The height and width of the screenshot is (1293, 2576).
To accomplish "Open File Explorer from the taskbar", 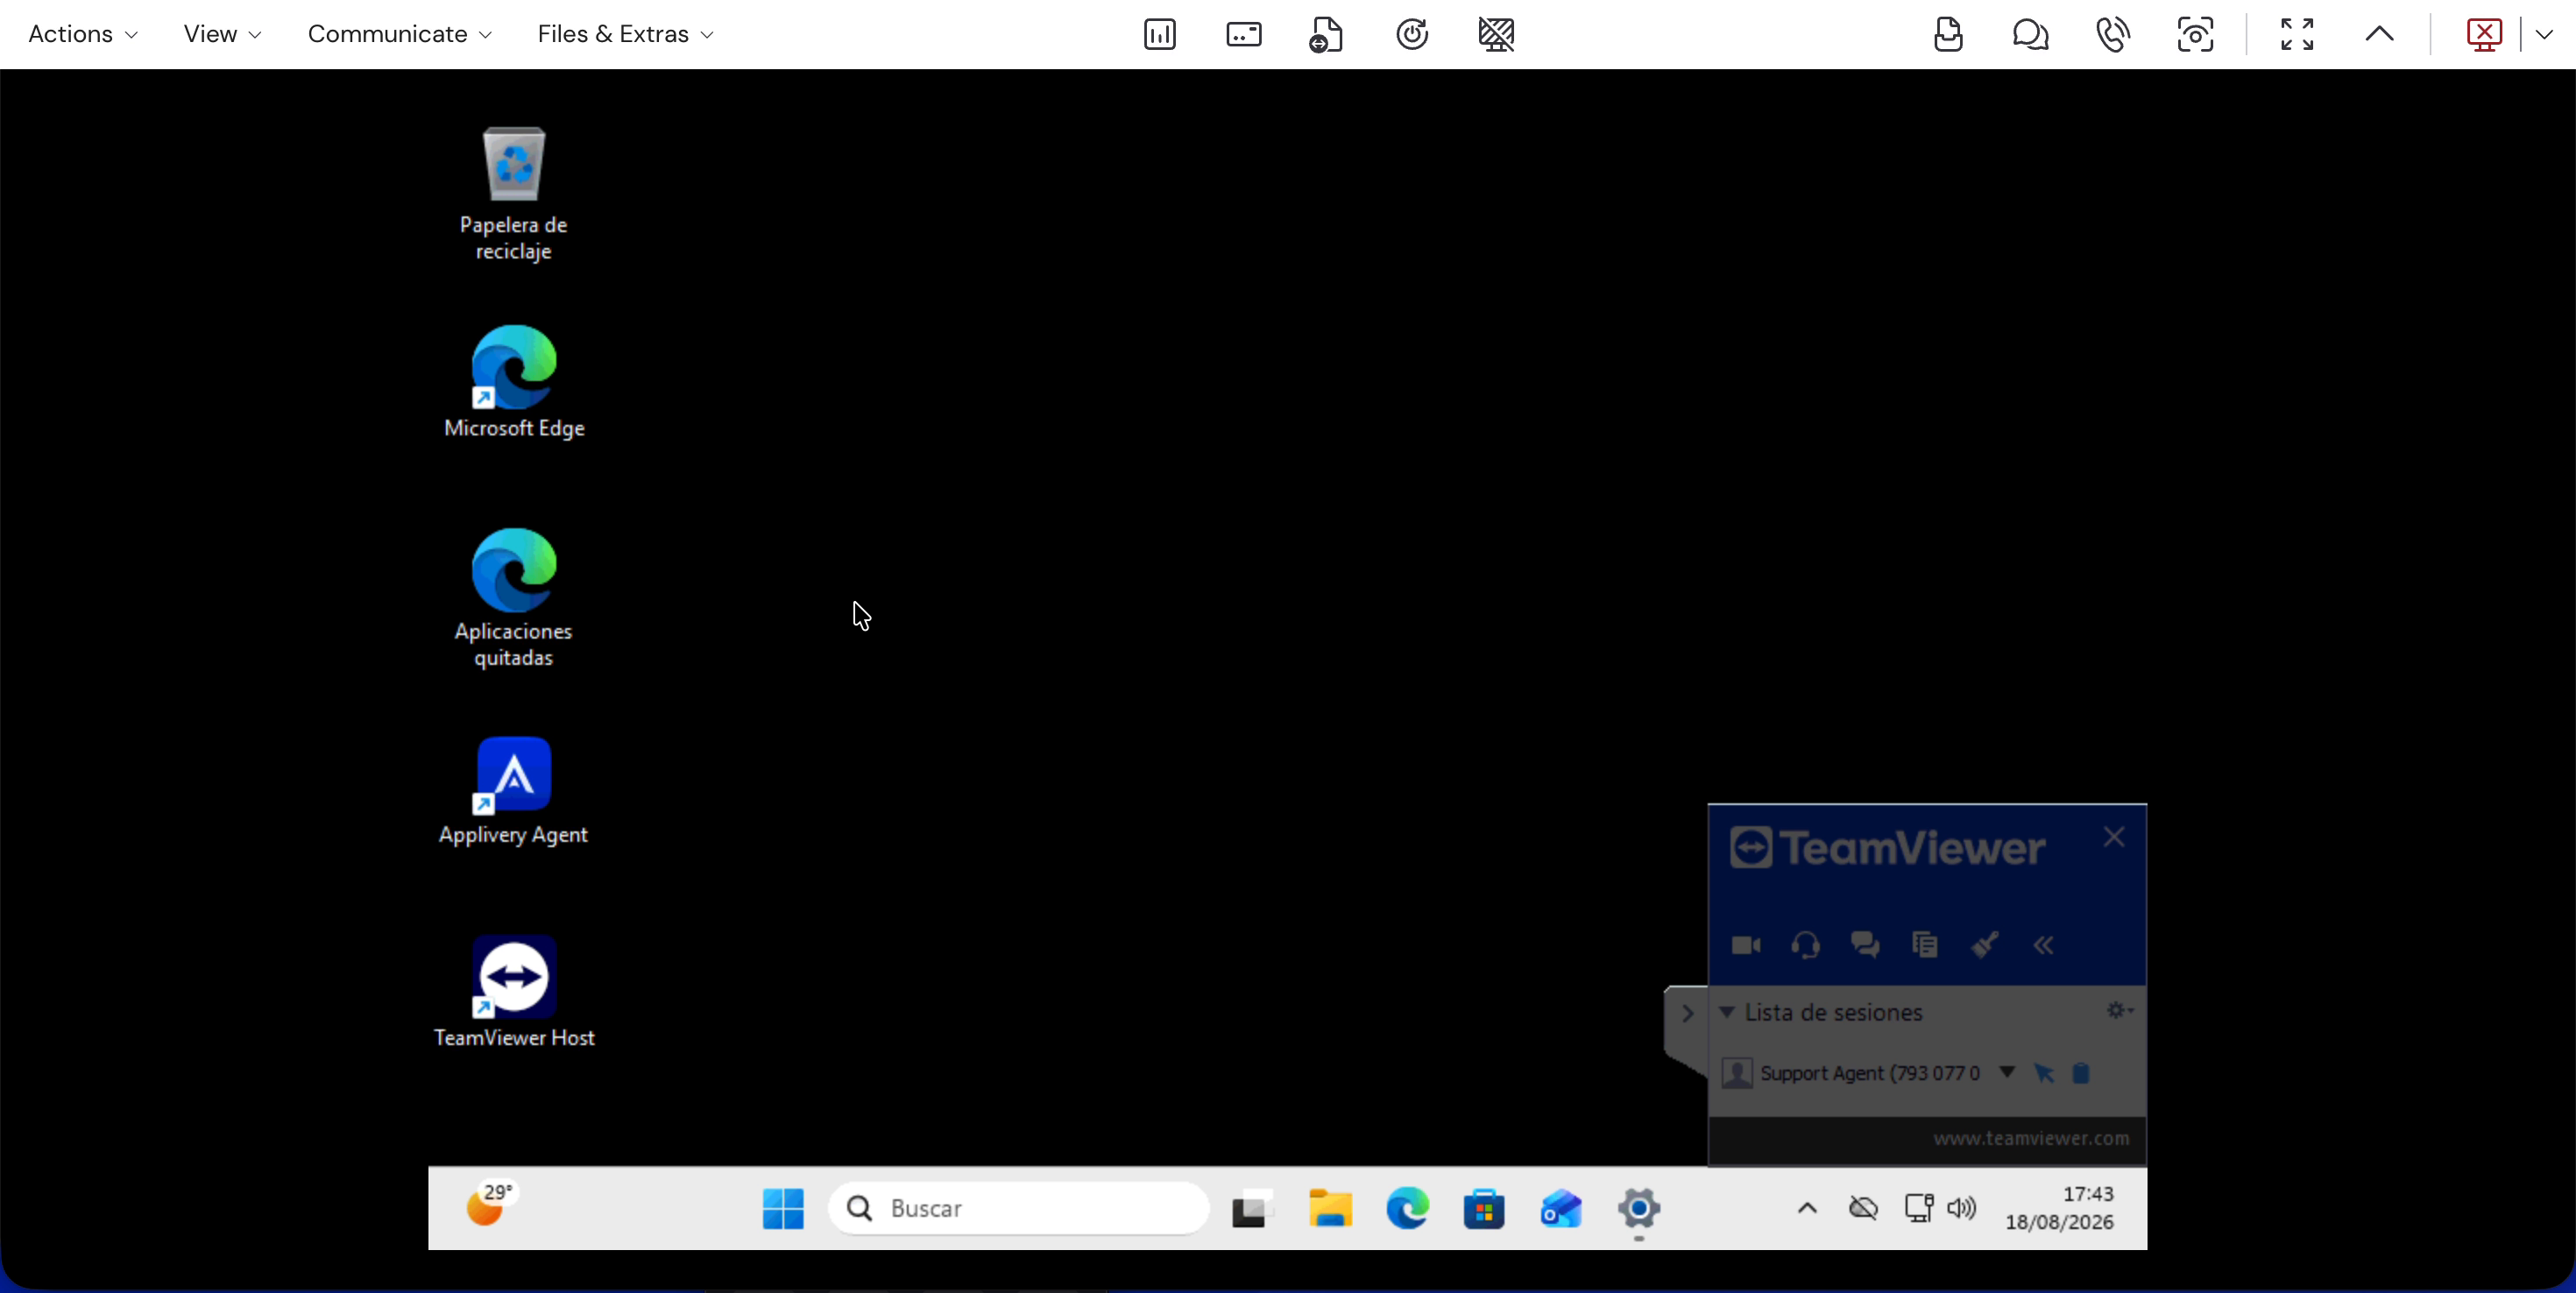I will click(1330, 1209).
